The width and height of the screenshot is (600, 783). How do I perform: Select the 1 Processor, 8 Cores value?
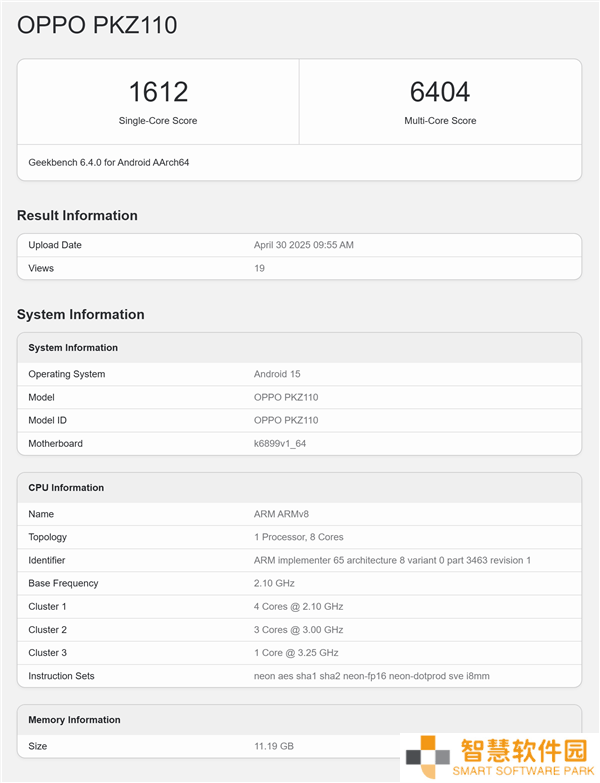pyautogui.click(x=299, y=537)
